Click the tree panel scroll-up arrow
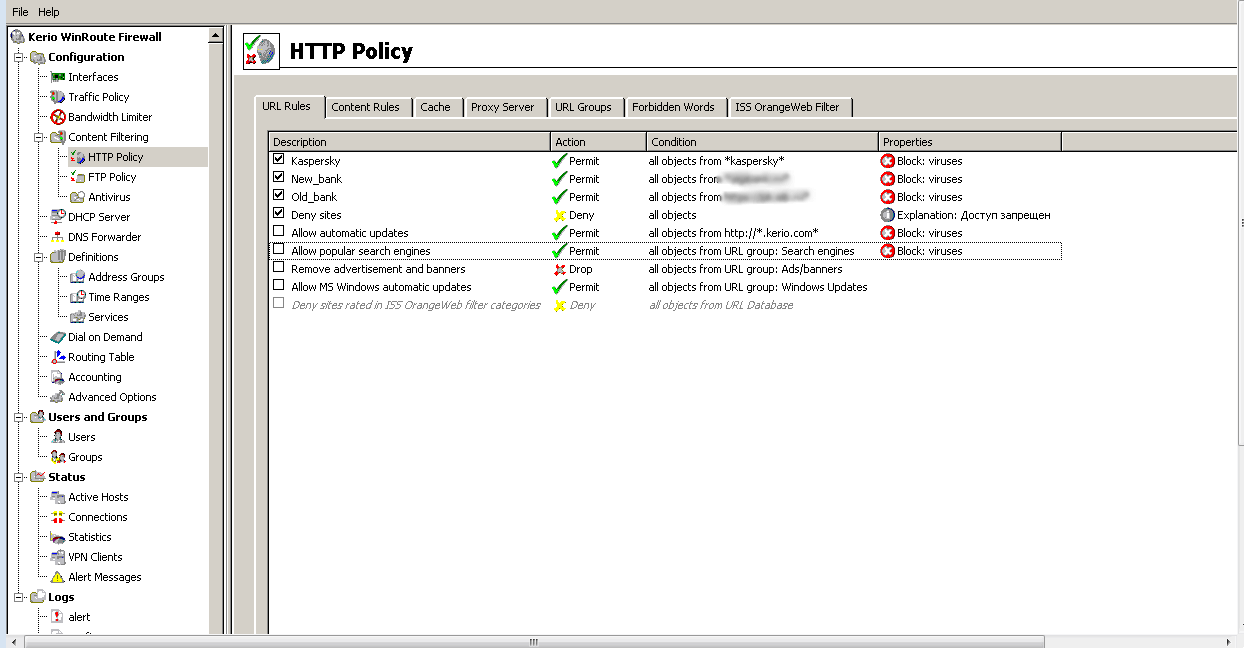1244x648 pixels. [215, 36]
